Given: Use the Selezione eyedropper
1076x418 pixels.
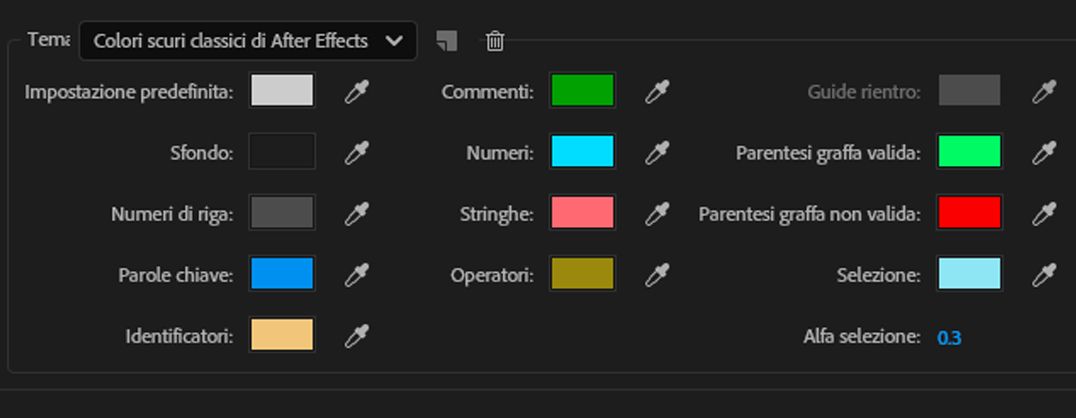Looking at the screenshot, I should 1045,274.
